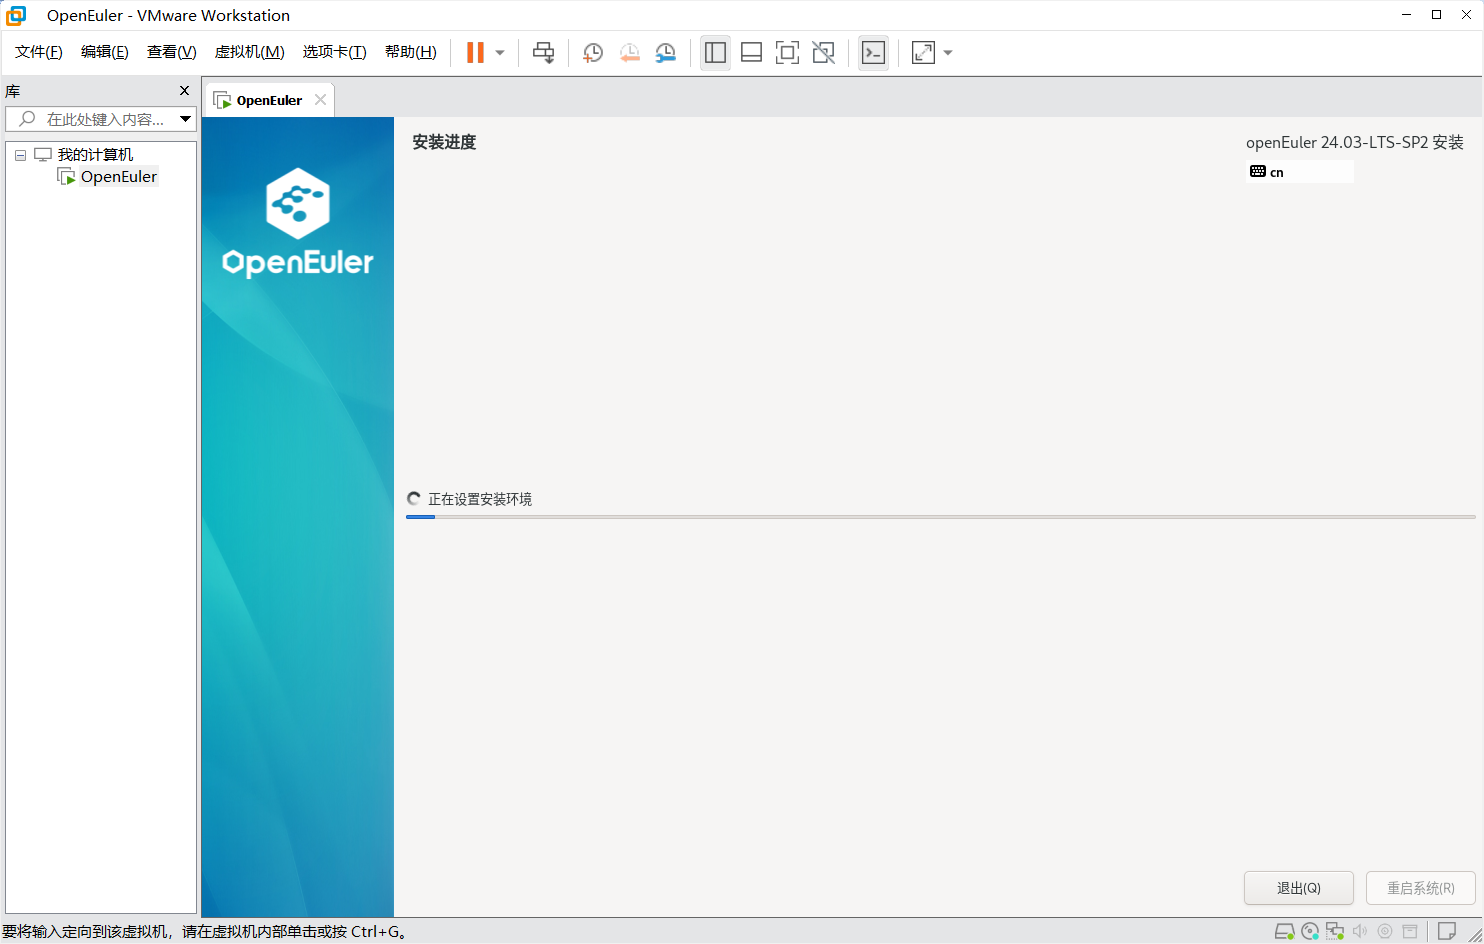Close the OpenEuler tab
Image resolution: width=1484 pixels, height=944 pixels.
(320, 100)
